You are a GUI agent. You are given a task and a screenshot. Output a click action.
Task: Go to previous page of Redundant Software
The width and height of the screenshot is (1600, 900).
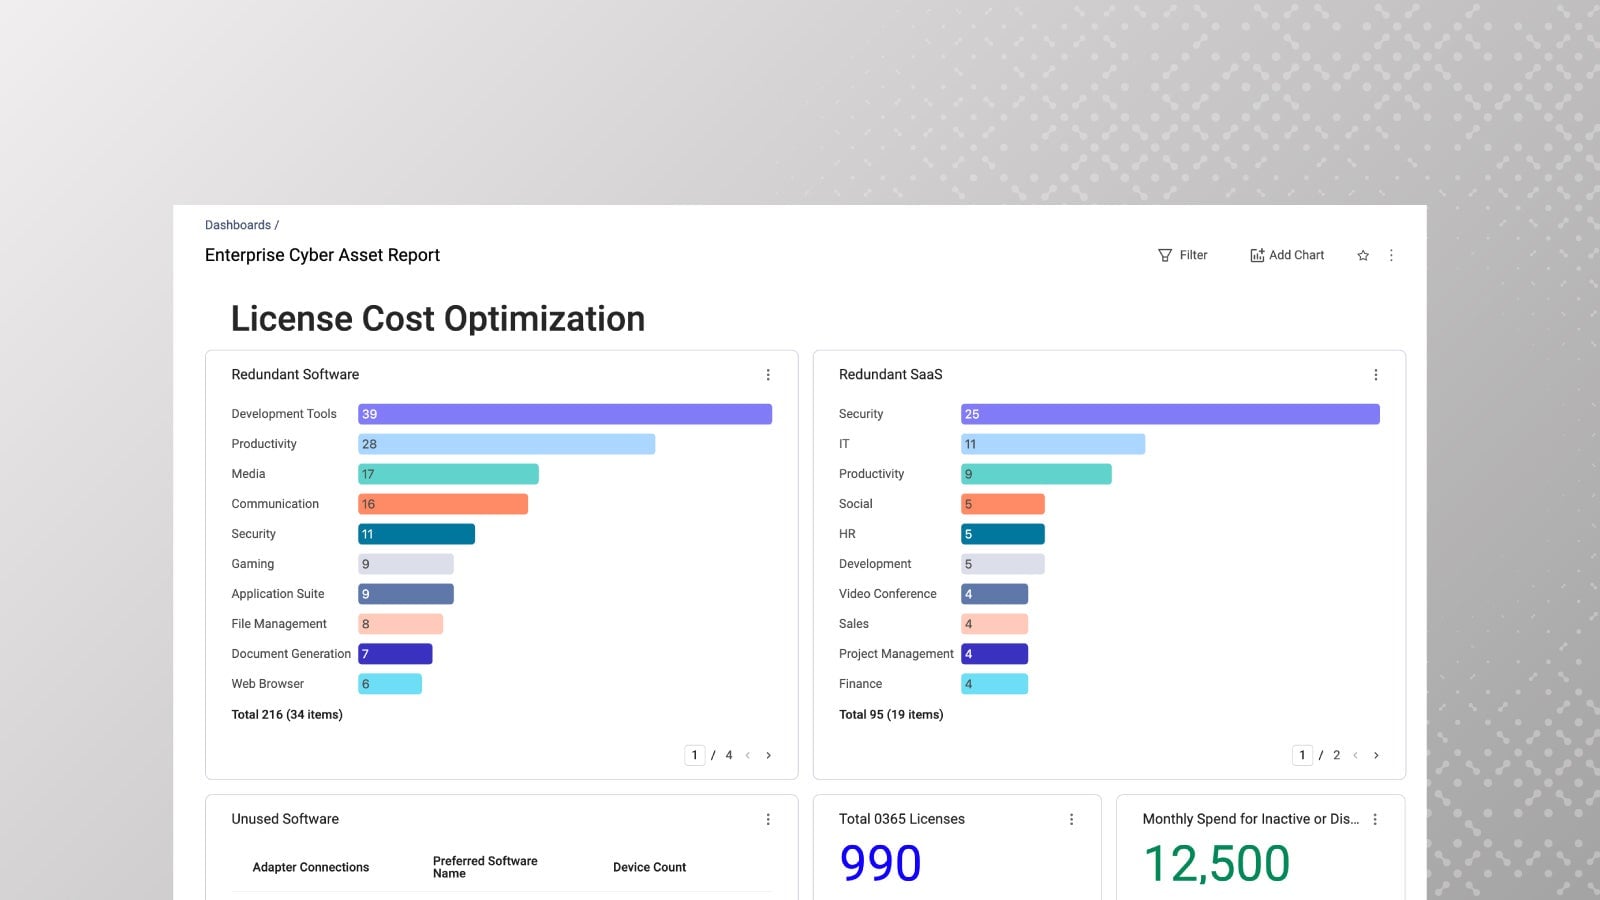point(748,755)
